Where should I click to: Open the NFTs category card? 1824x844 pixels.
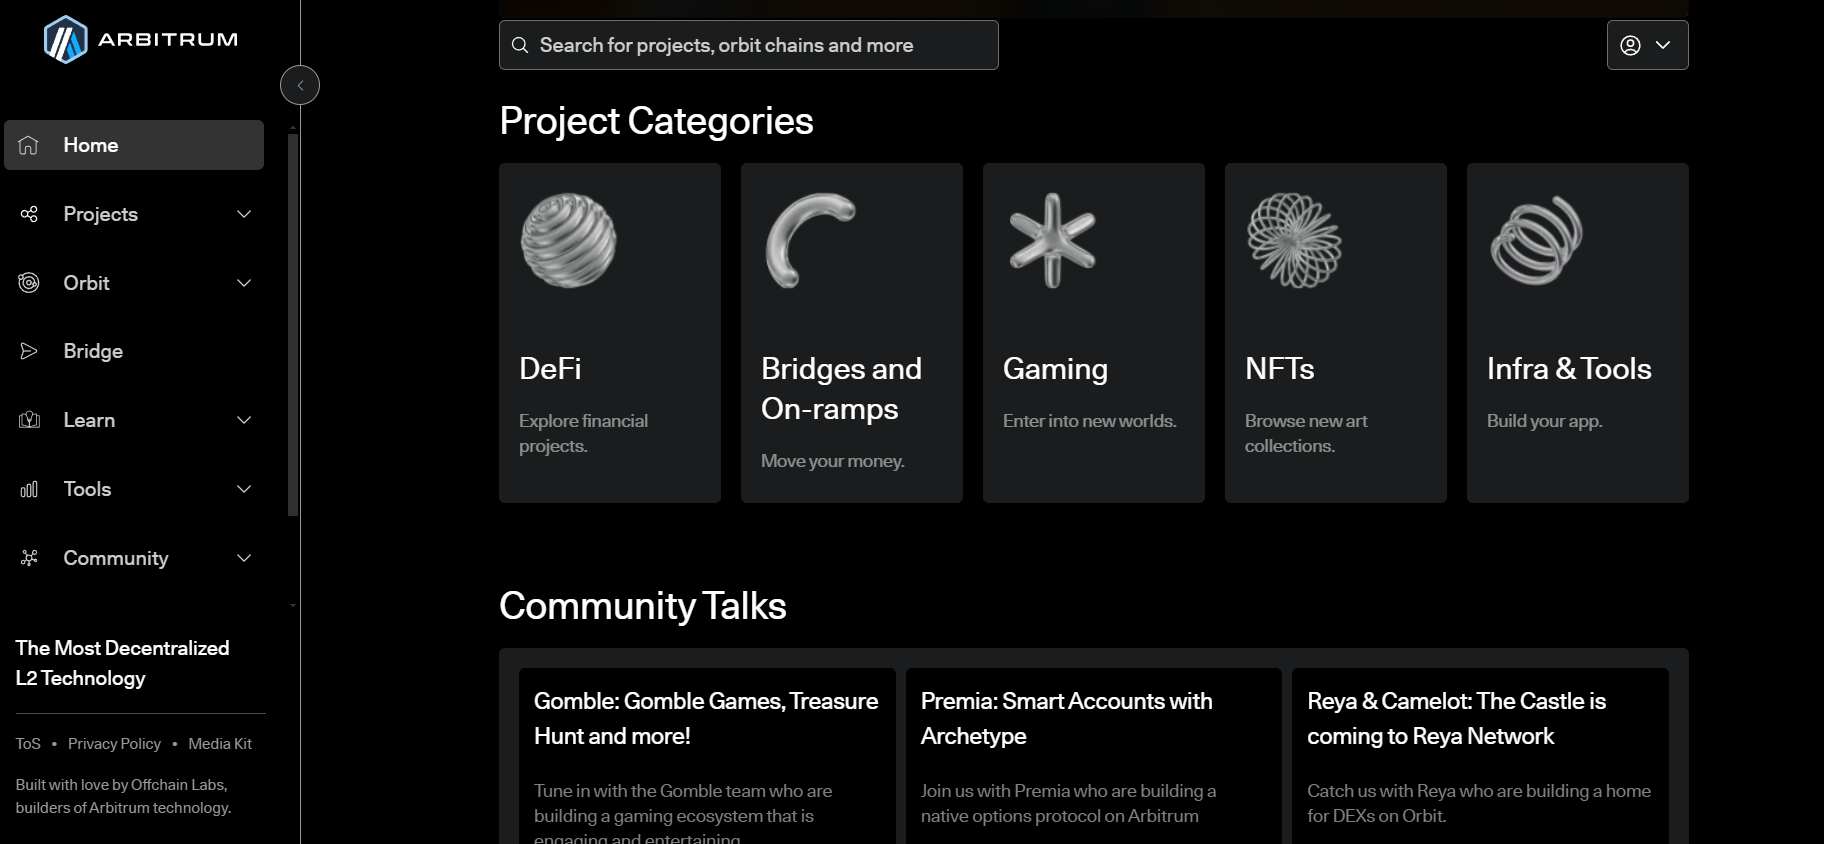point(1335,333)
